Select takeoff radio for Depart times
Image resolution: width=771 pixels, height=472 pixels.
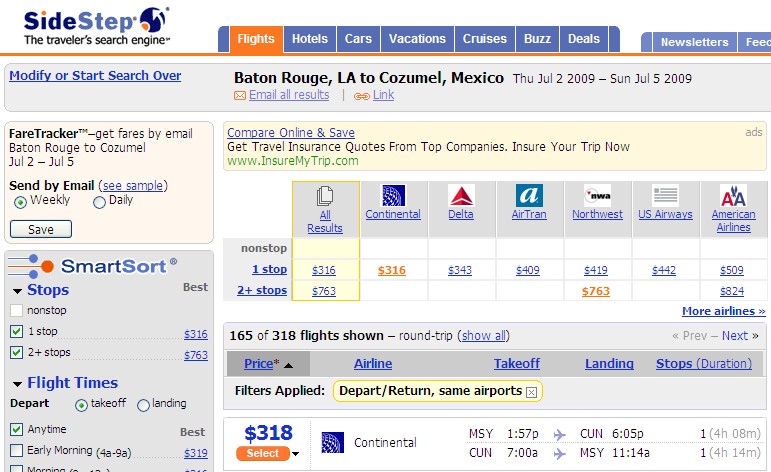pyautogui.click(x=81, y=405)
